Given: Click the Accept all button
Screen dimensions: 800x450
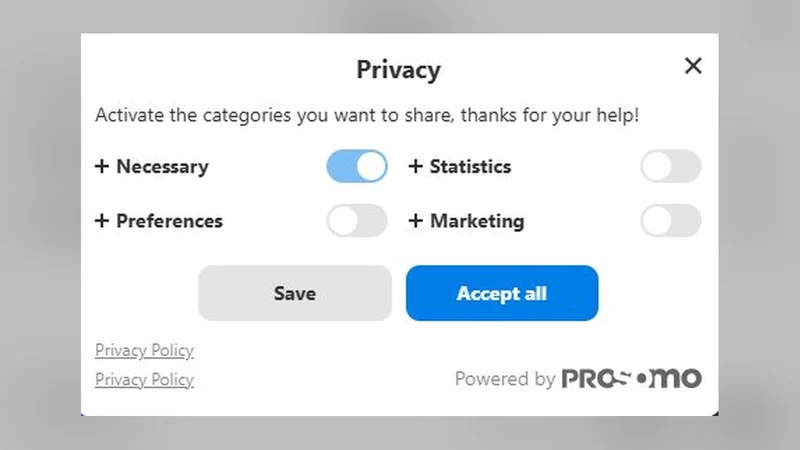Looking at the screenshot, I should pyautogui.click(x=502, y=293).
